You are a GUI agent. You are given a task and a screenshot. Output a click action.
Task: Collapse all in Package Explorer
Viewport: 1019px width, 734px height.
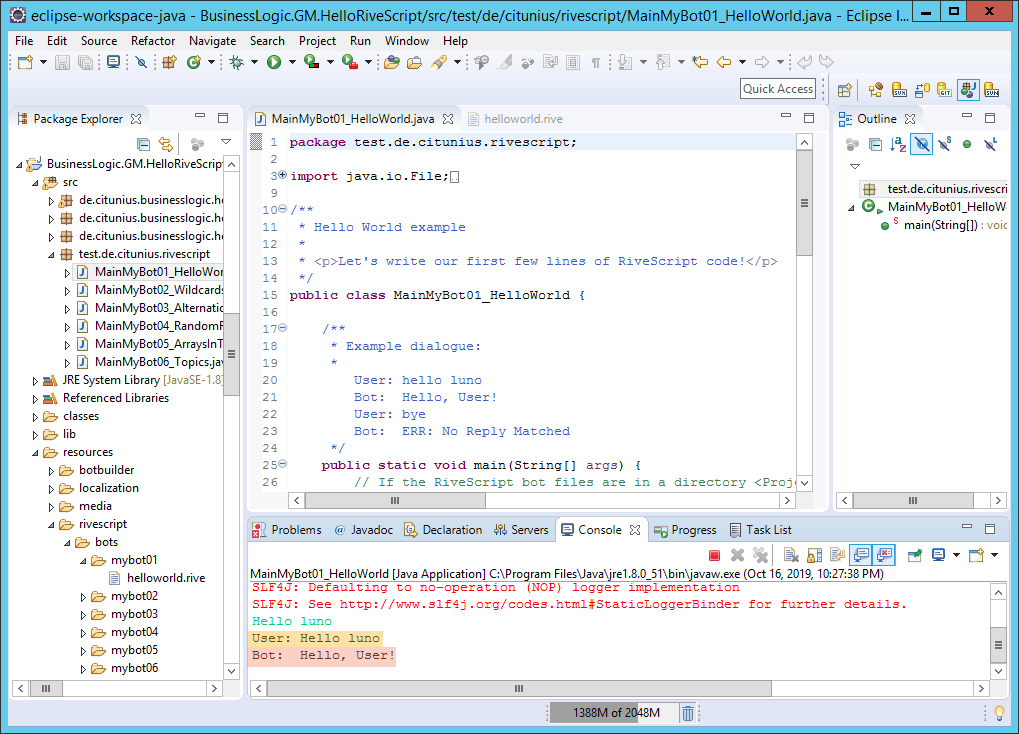click(143, 144)
